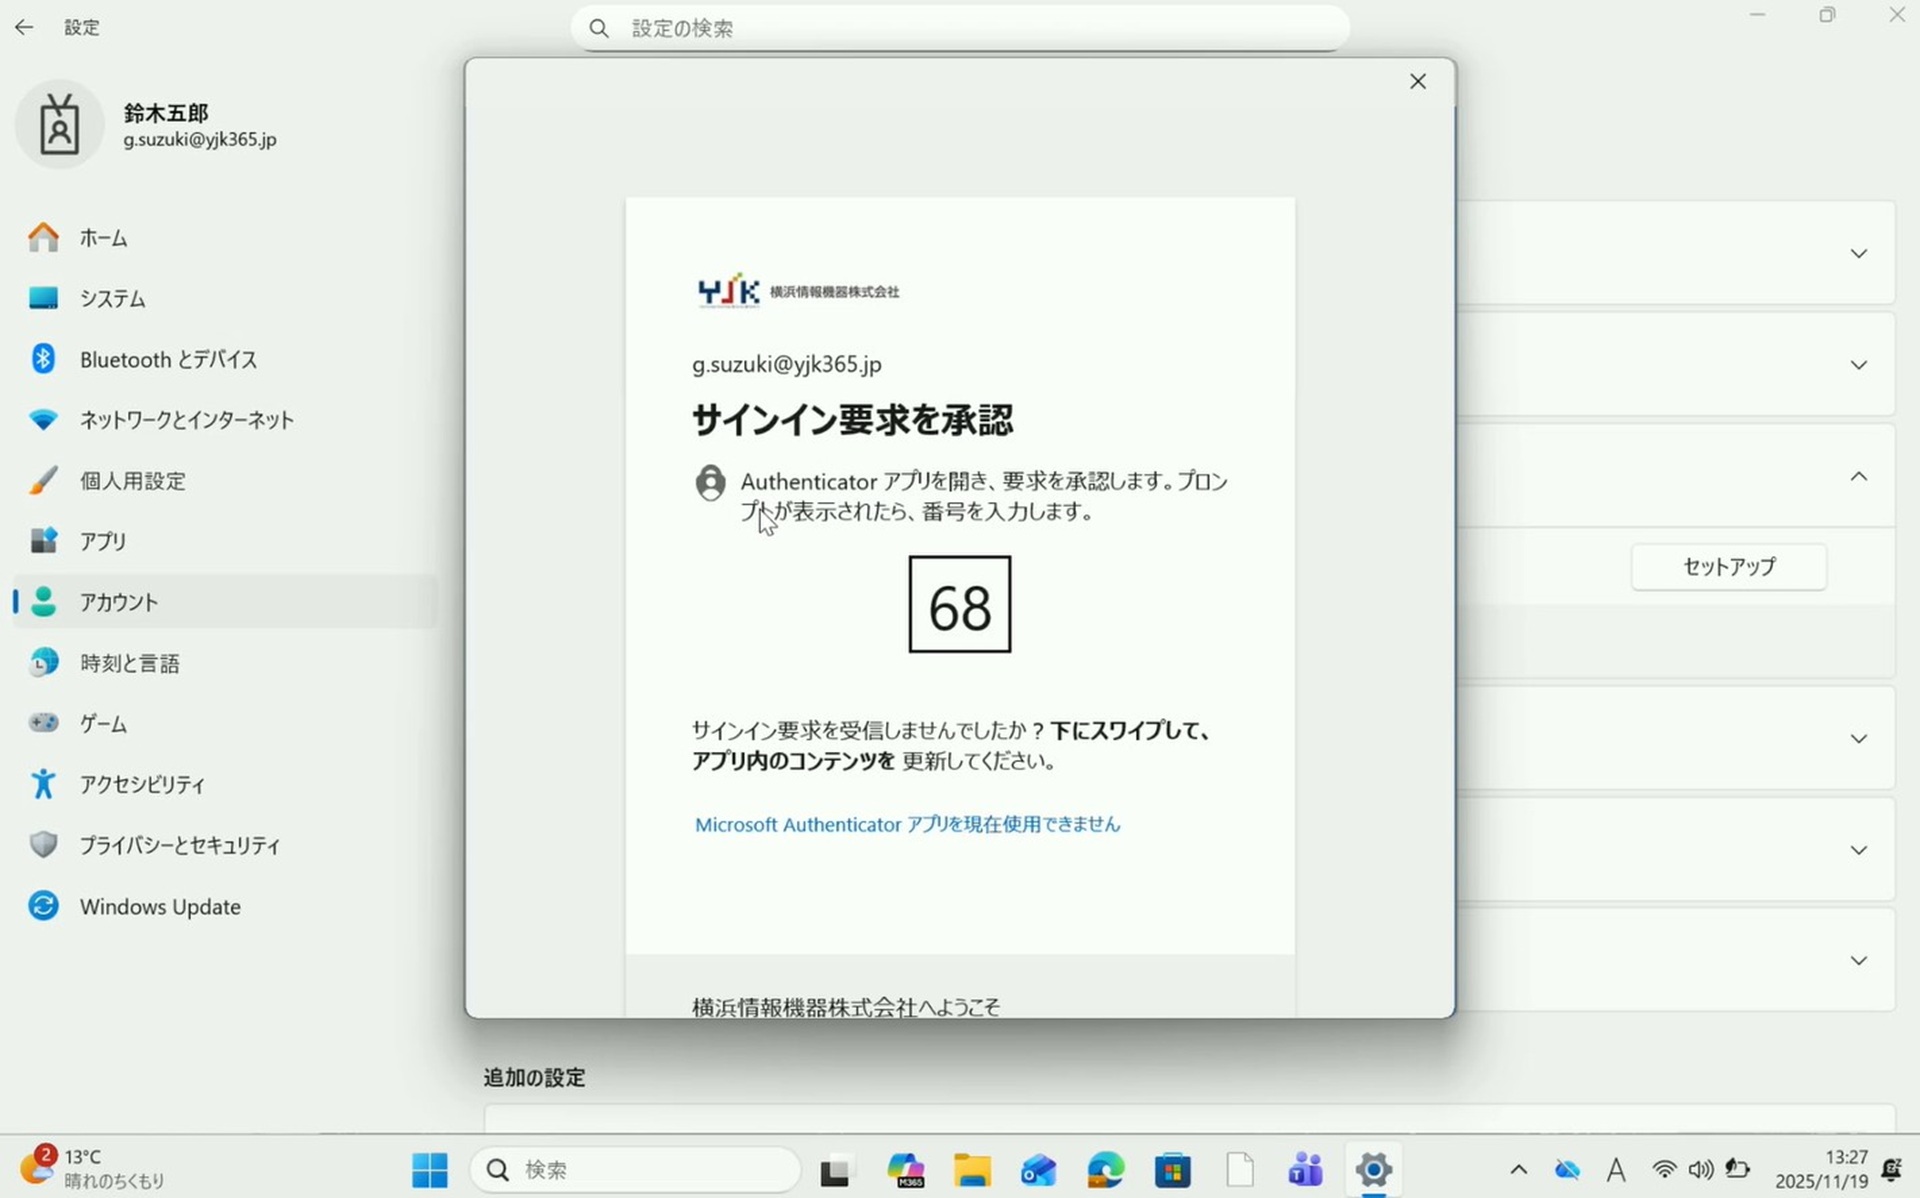Select ネットワークとインターネット in the sidebar
Viewport: 1920px width, 1198px height.
point(186,420)
